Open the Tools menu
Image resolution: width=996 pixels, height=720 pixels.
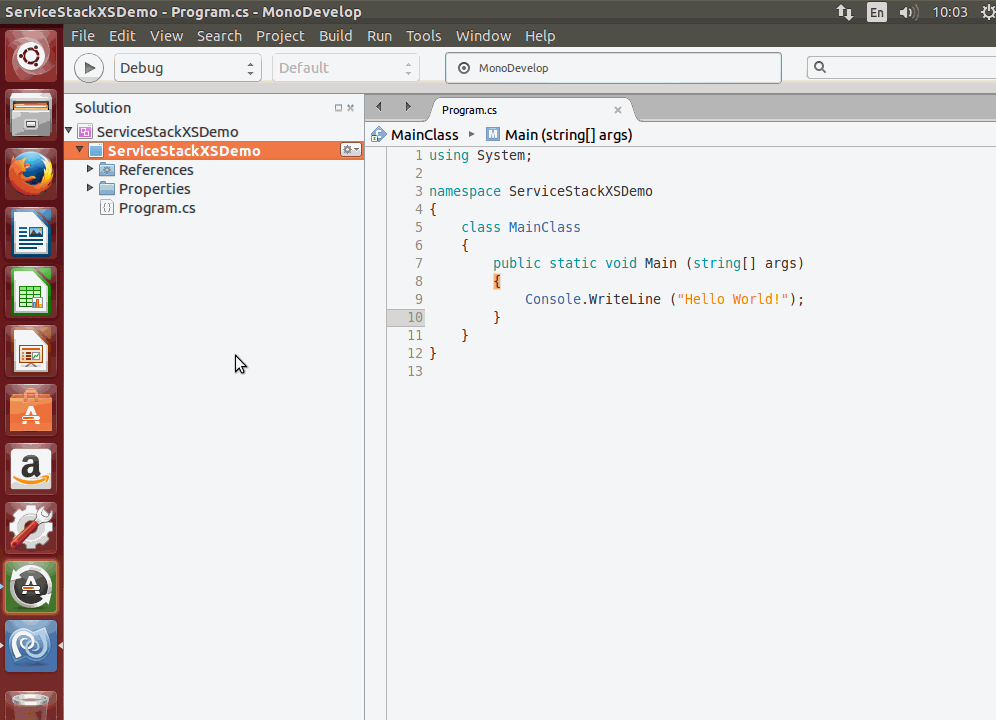pyautogui.click(x=424, y=36)
